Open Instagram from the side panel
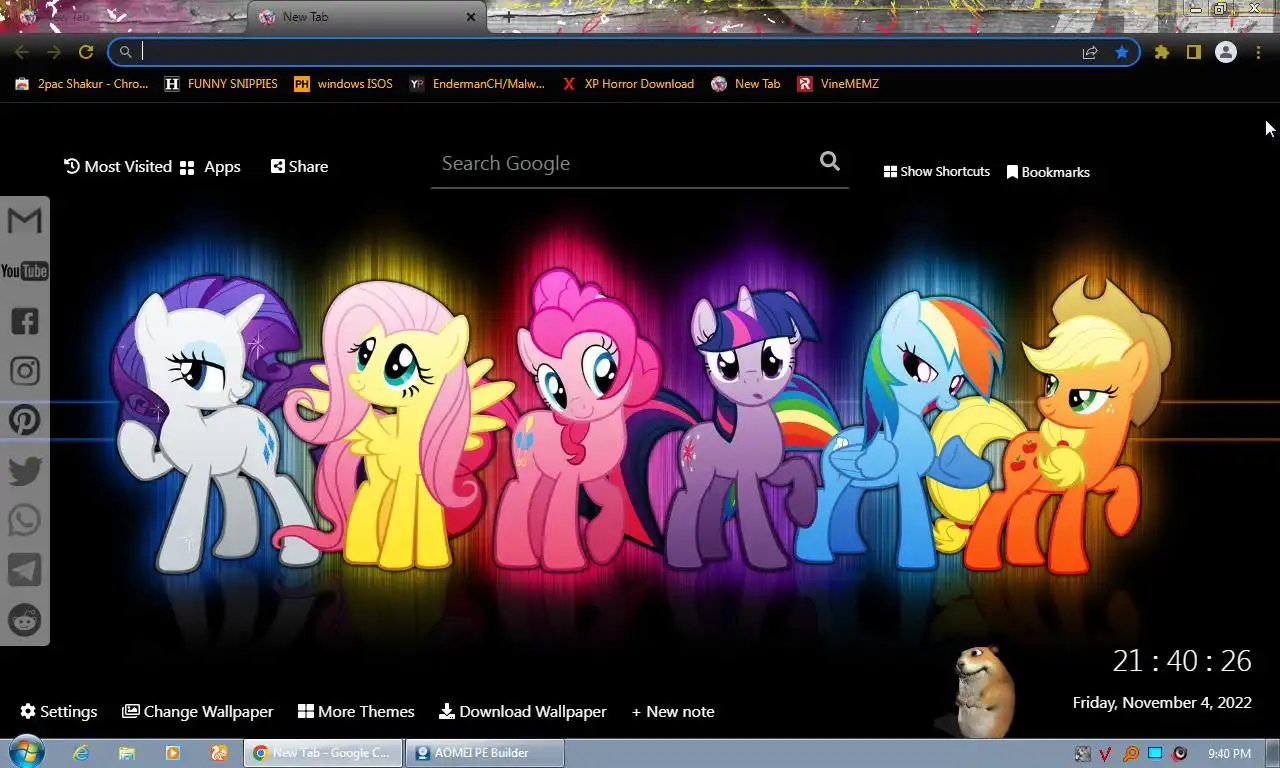 tap(25, 371)
